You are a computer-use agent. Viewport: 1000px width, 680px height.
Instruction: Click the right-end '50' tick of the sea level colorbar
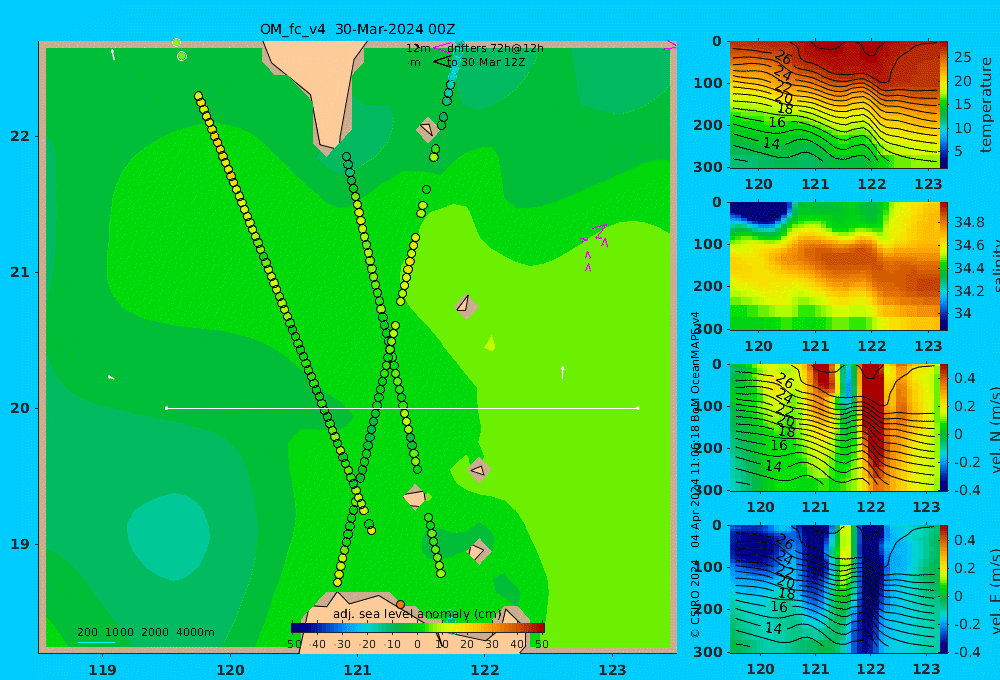(x=541, y=644)
